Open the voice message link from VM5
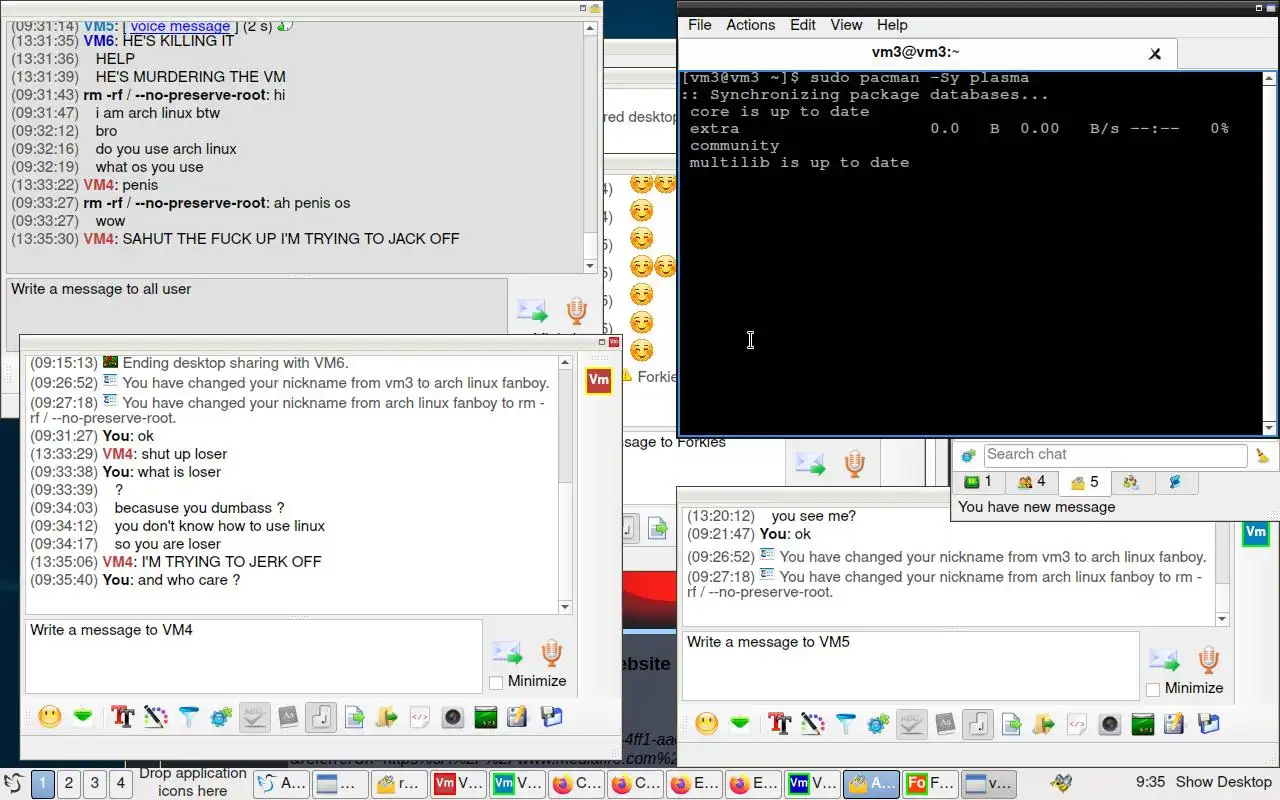 pyautogui.click(x=180, y=26)
